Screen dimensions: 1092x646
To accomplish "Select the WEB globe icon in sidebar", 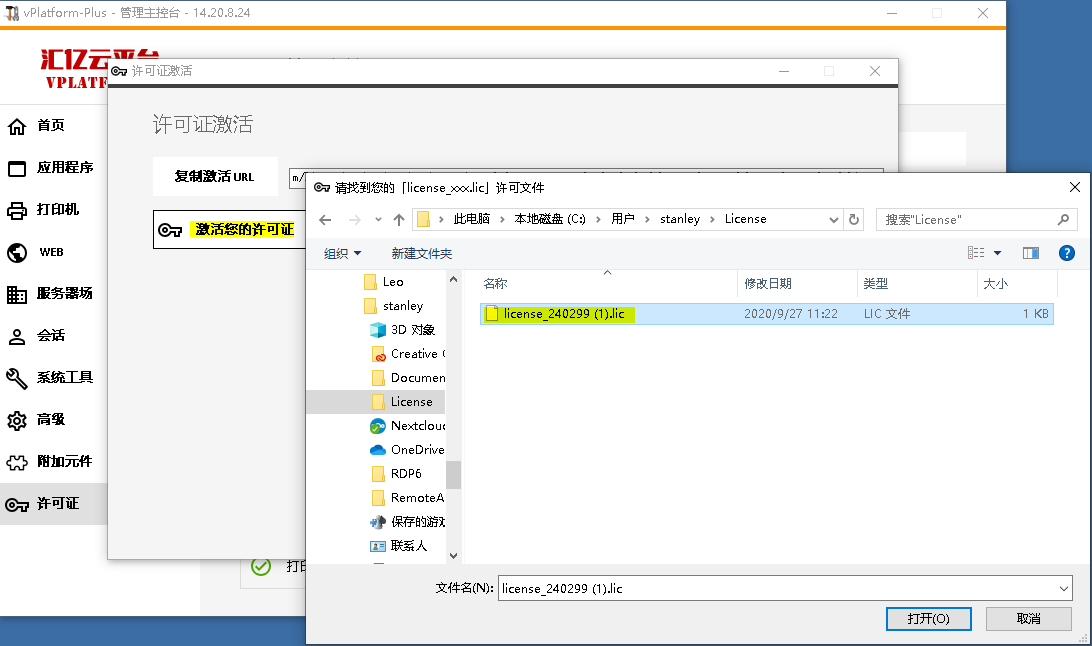I will click(x=17, y=252).
